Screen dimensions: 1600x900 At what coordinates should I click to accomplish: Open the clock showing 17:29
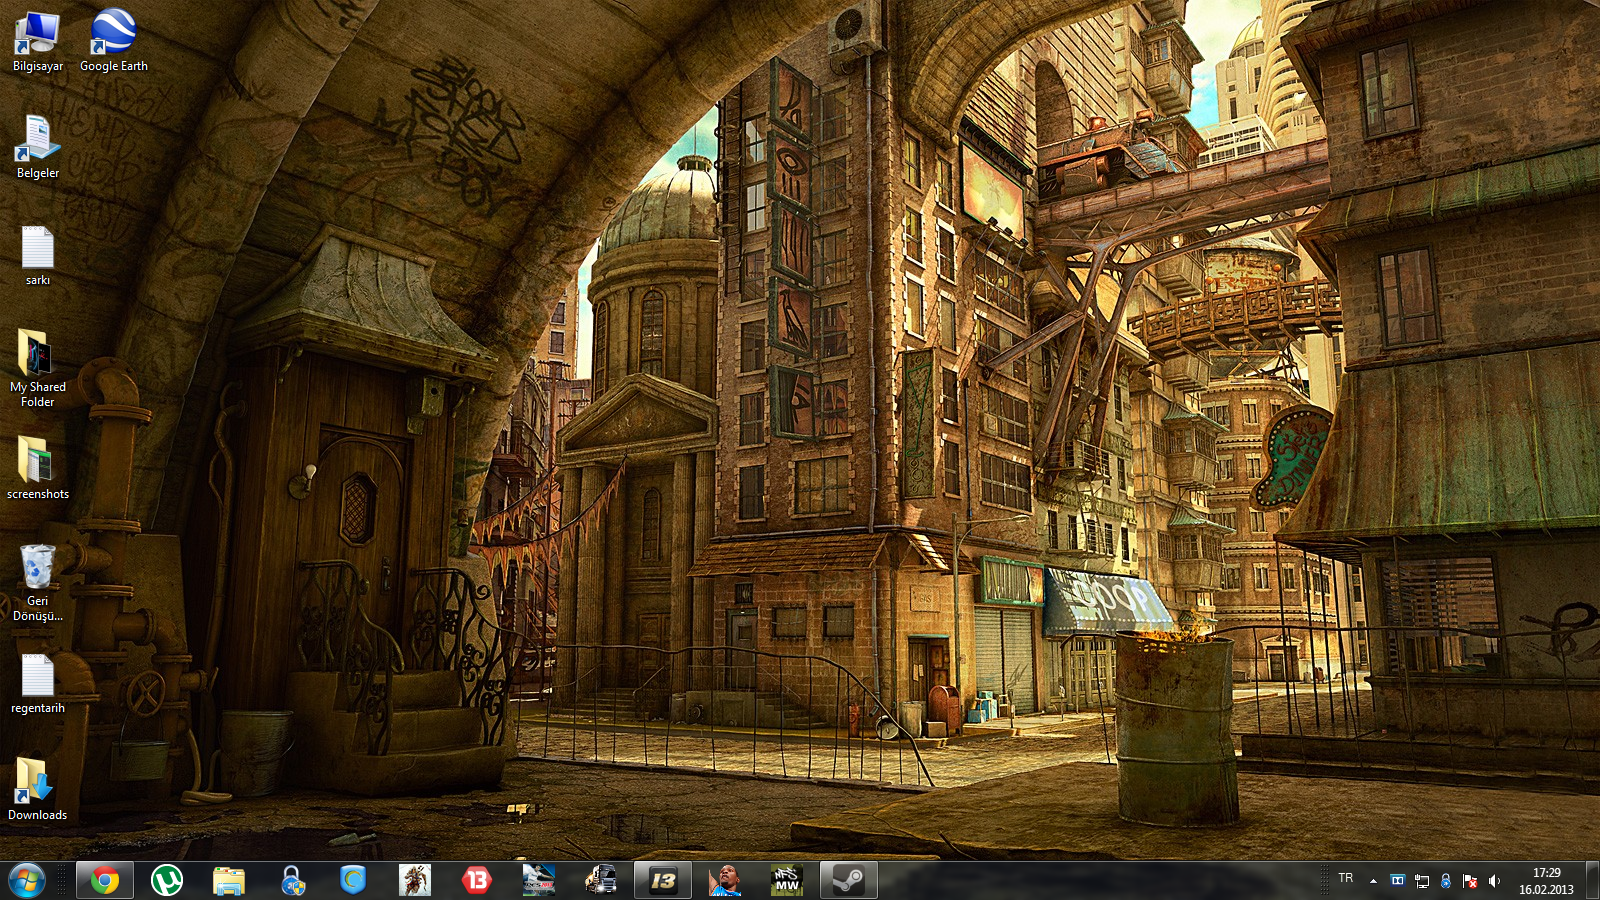(1546, 881)
